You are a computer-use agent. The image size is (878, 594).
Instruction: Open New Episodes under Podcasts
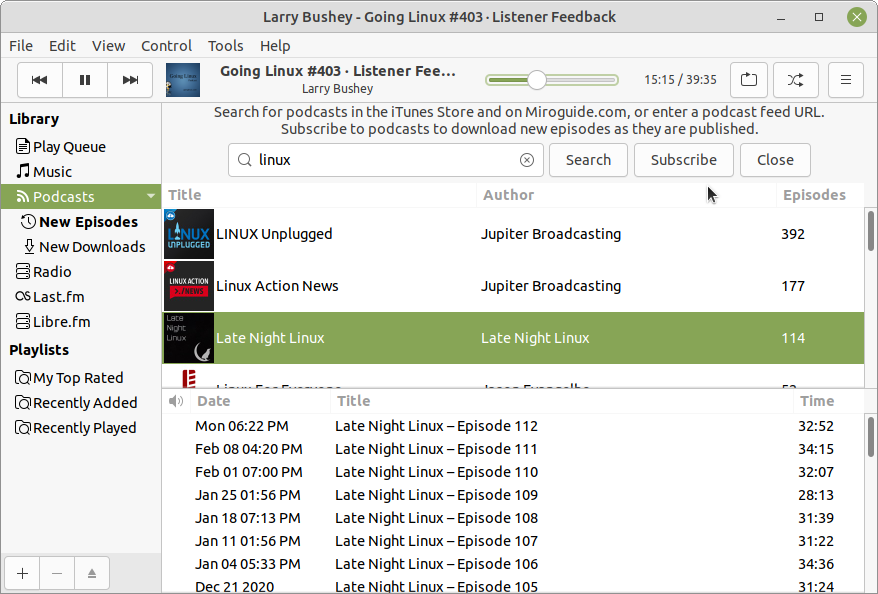[x=81, y=222]
